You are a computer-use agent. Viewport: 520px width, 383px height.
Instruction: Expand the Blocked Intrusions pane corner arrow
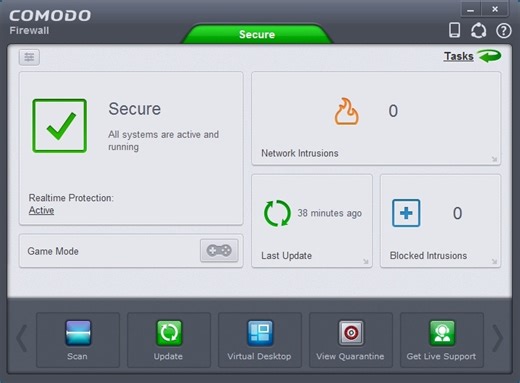click(x=494, y=261)
